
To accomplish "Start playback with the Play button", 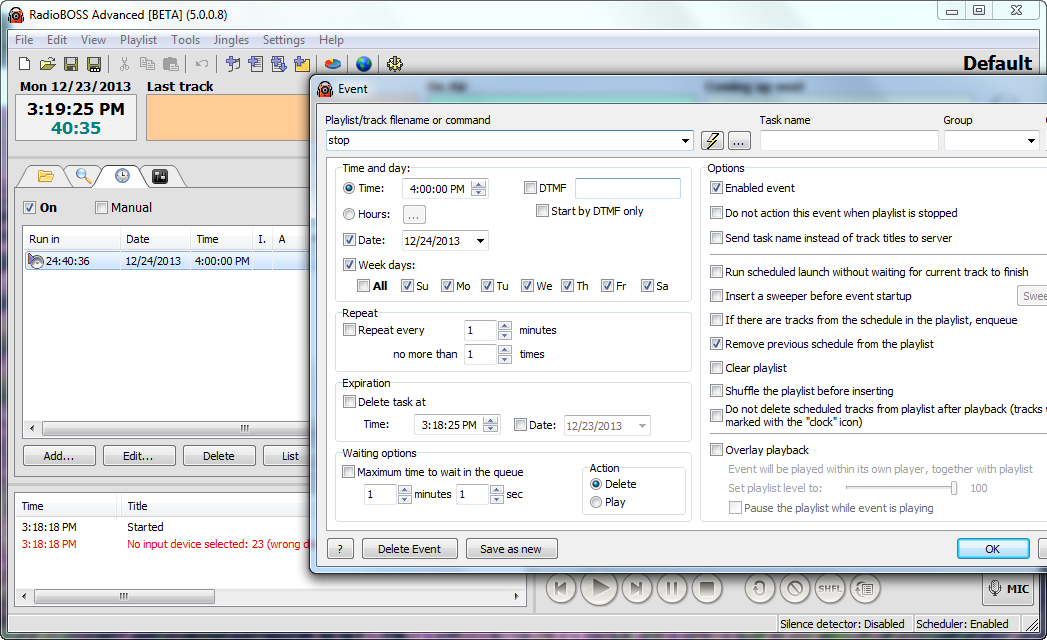I will pos(599,589).
